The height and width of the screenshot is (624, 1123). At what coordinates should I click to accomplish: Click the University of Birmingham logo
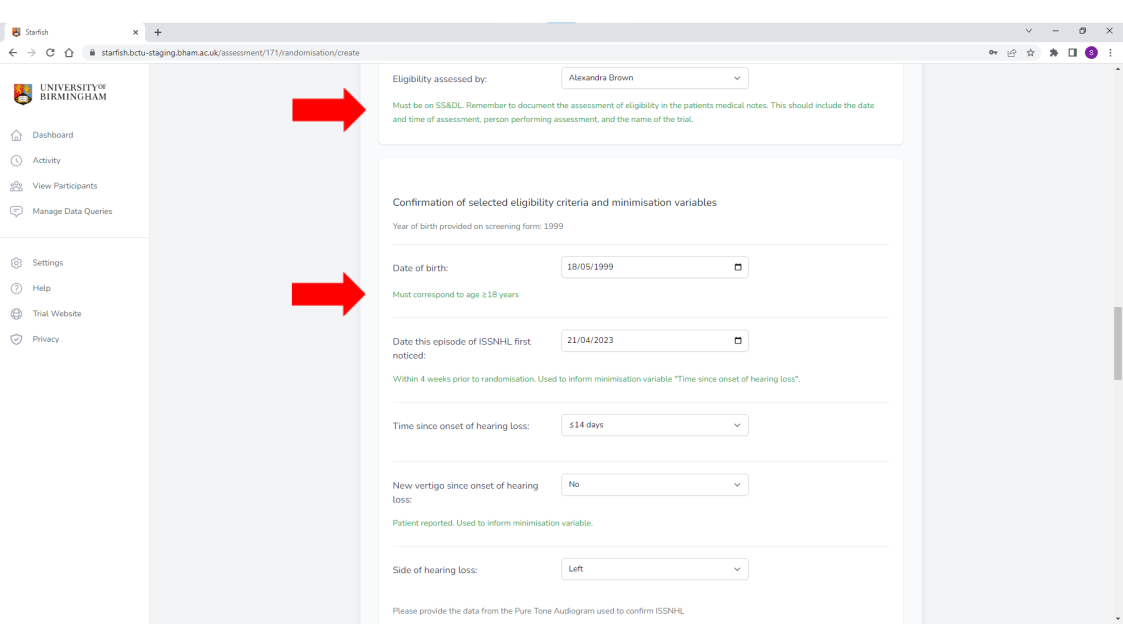point(60,93)
